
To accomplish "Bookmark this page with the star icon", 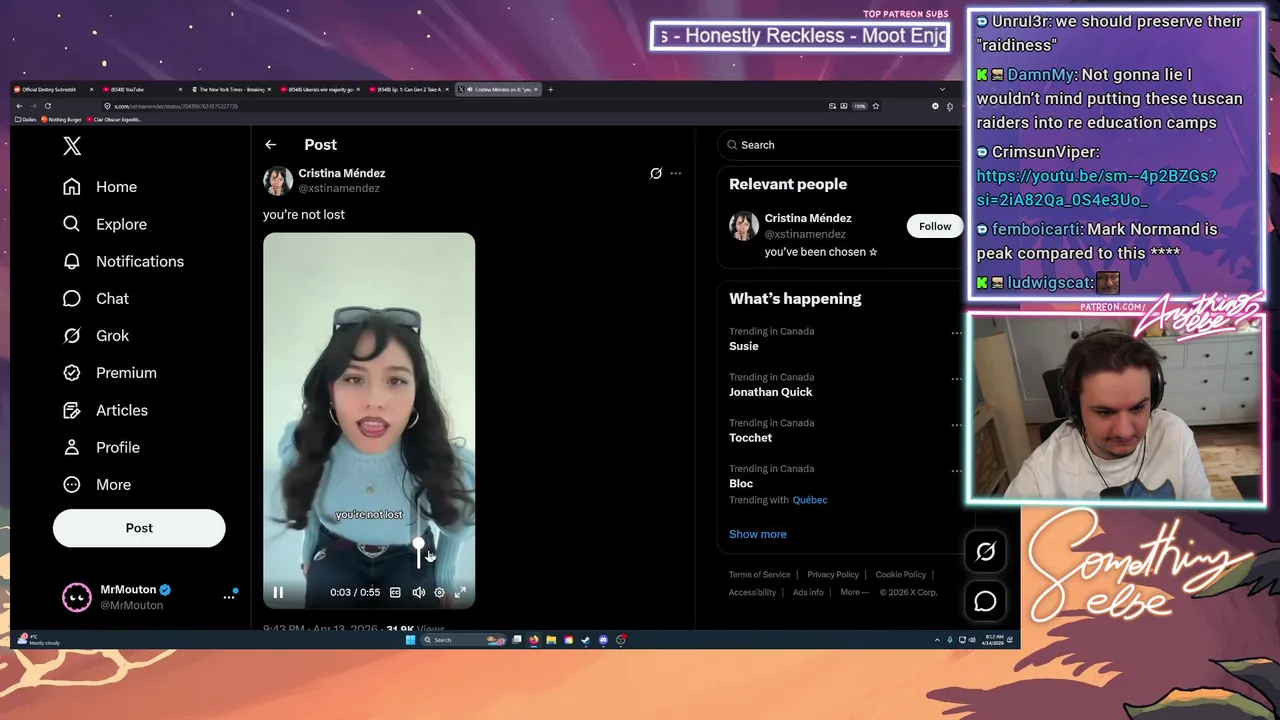I will point(876,106).
